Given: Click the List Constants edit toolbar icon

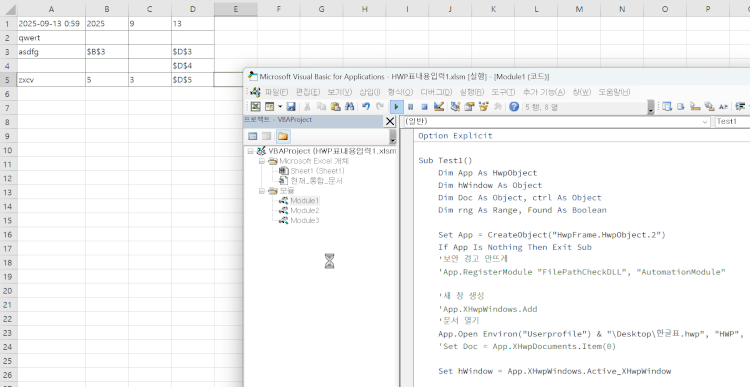Looking at the screenshot, I should pos(681,106).
